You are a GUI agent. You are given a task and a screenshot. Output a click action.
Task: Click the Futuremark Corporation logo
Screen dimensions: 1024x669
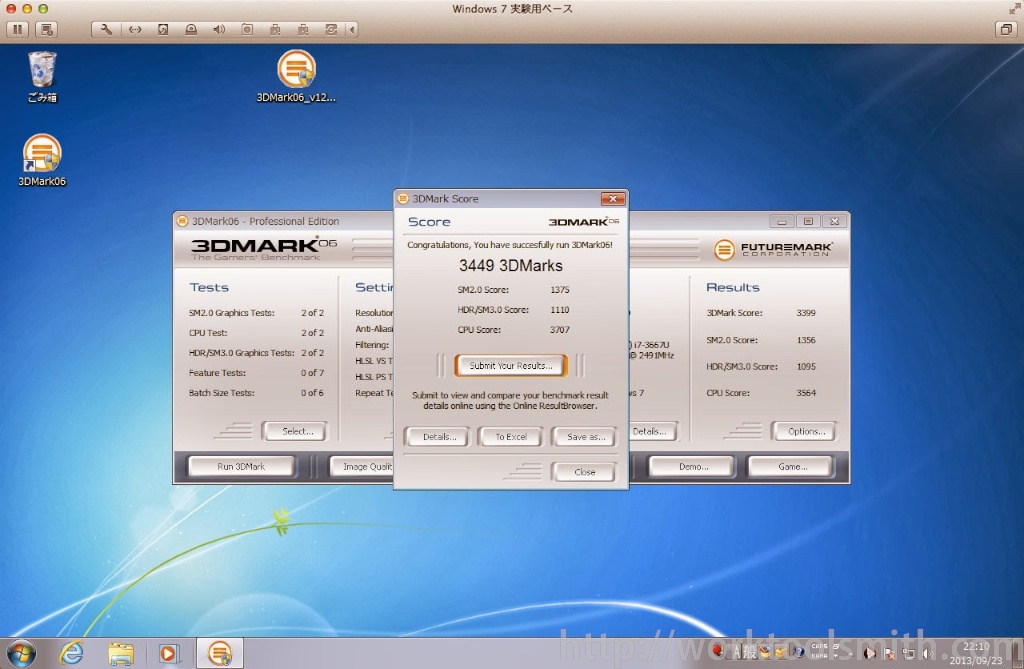point(773,249)
